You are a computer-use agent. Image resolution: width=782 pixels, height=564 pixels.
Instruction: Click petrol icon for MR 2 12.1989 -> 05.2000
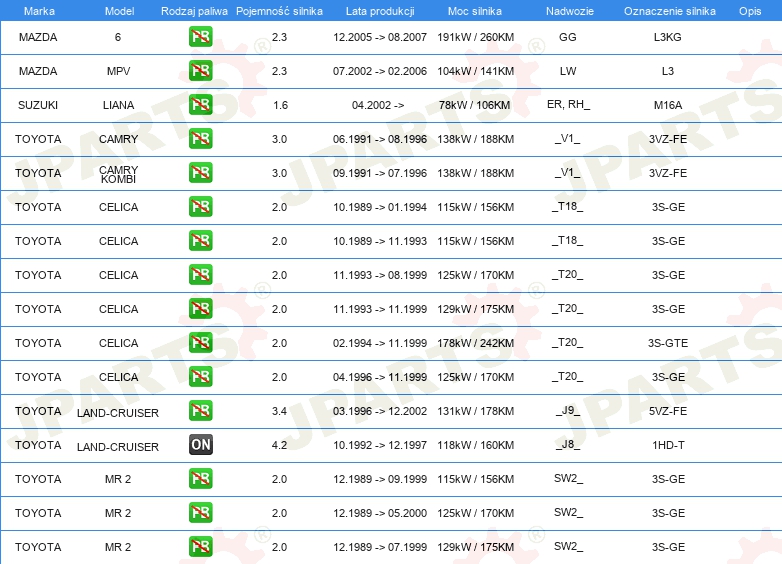click(200, 512)
